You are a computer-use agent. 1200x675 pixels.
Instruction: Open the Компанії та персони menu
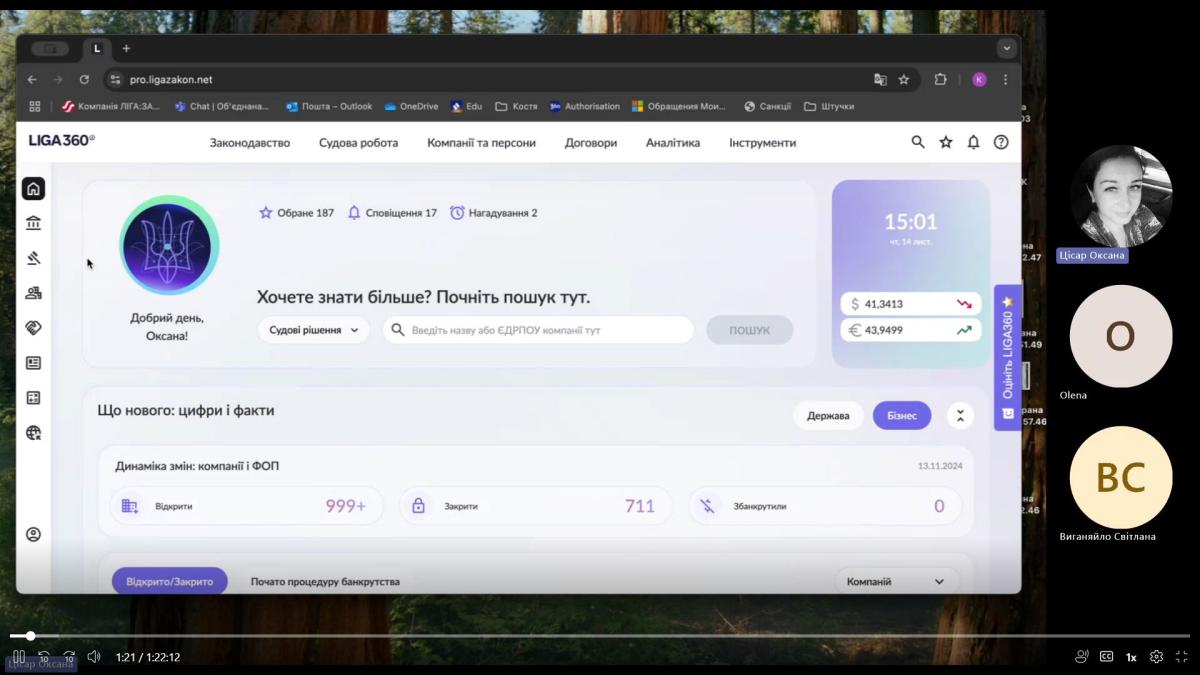481,142
